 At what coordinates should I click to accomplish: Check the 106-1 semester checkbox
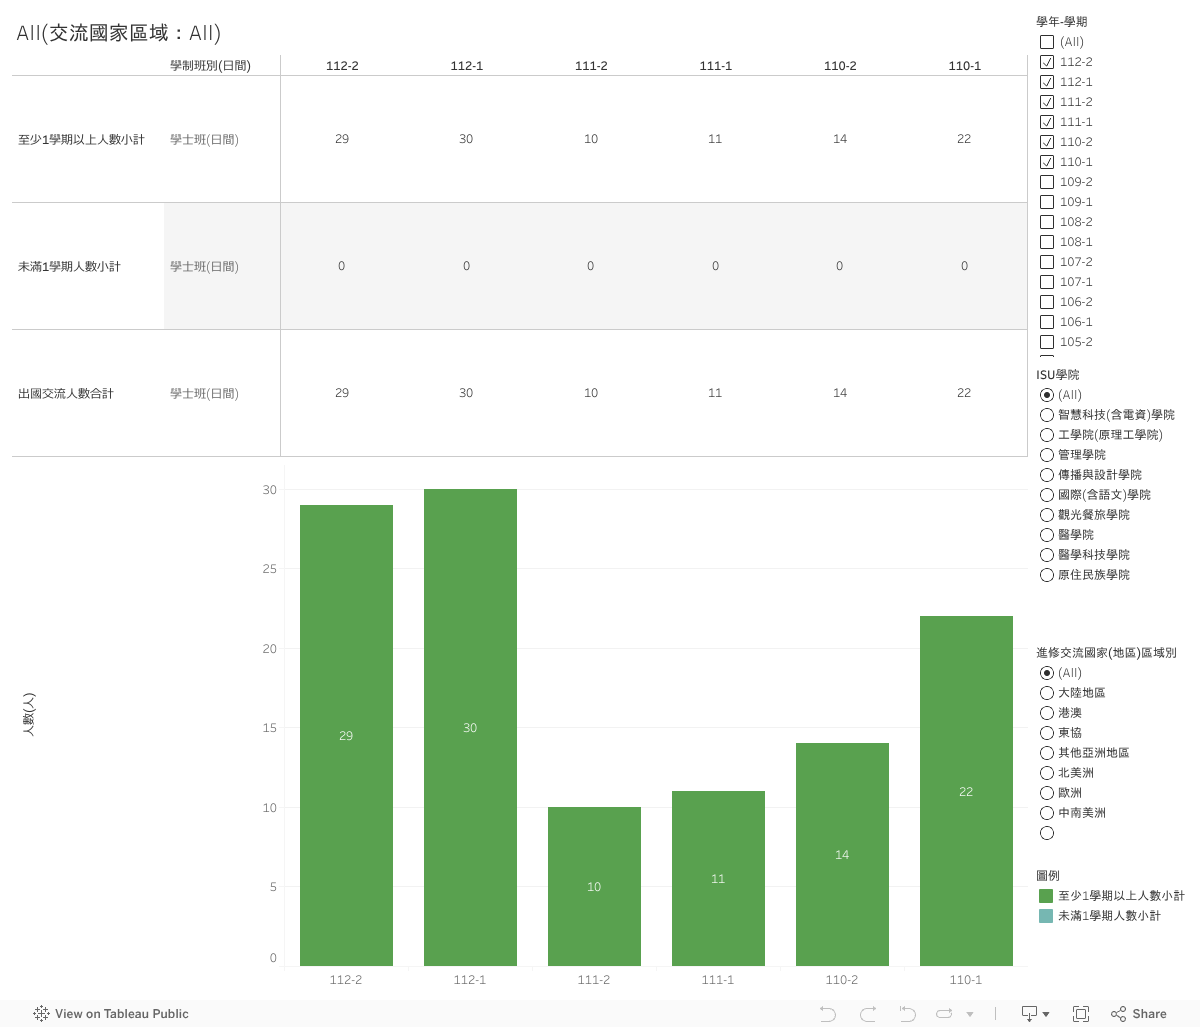[x=1047, y=322]
